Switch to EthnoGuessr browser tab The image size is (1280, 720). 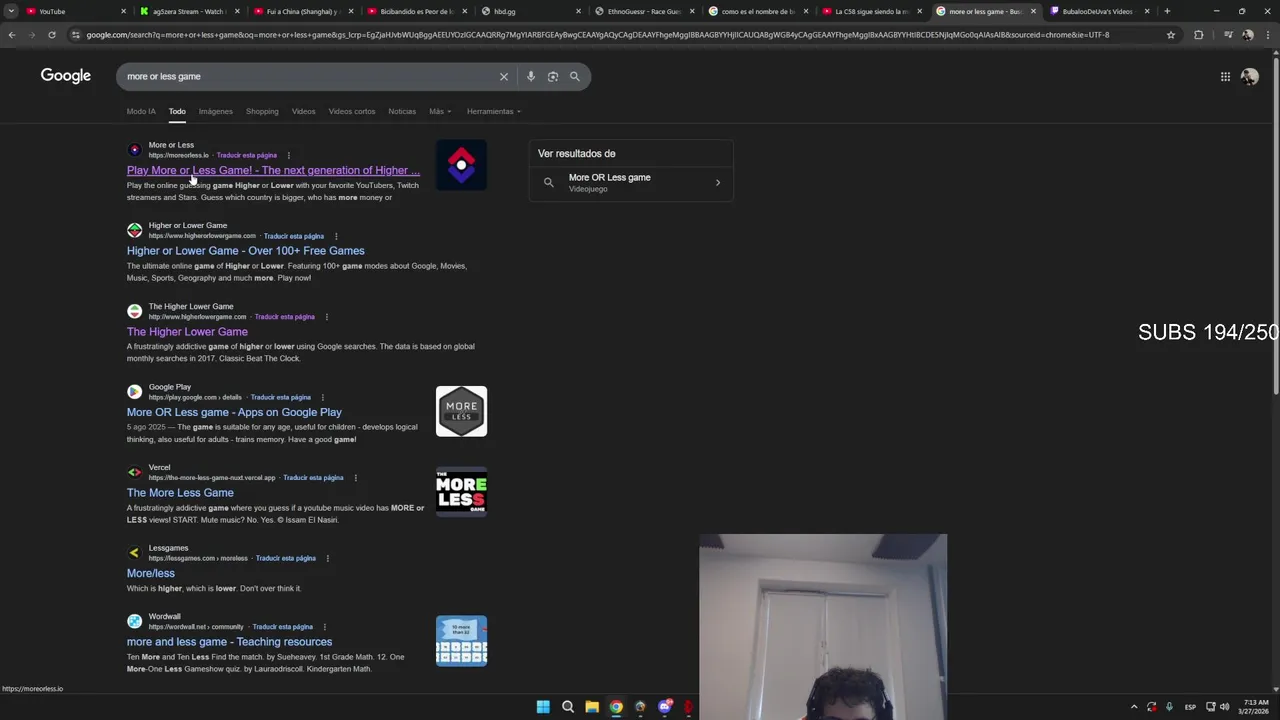[x=640, y=11]
